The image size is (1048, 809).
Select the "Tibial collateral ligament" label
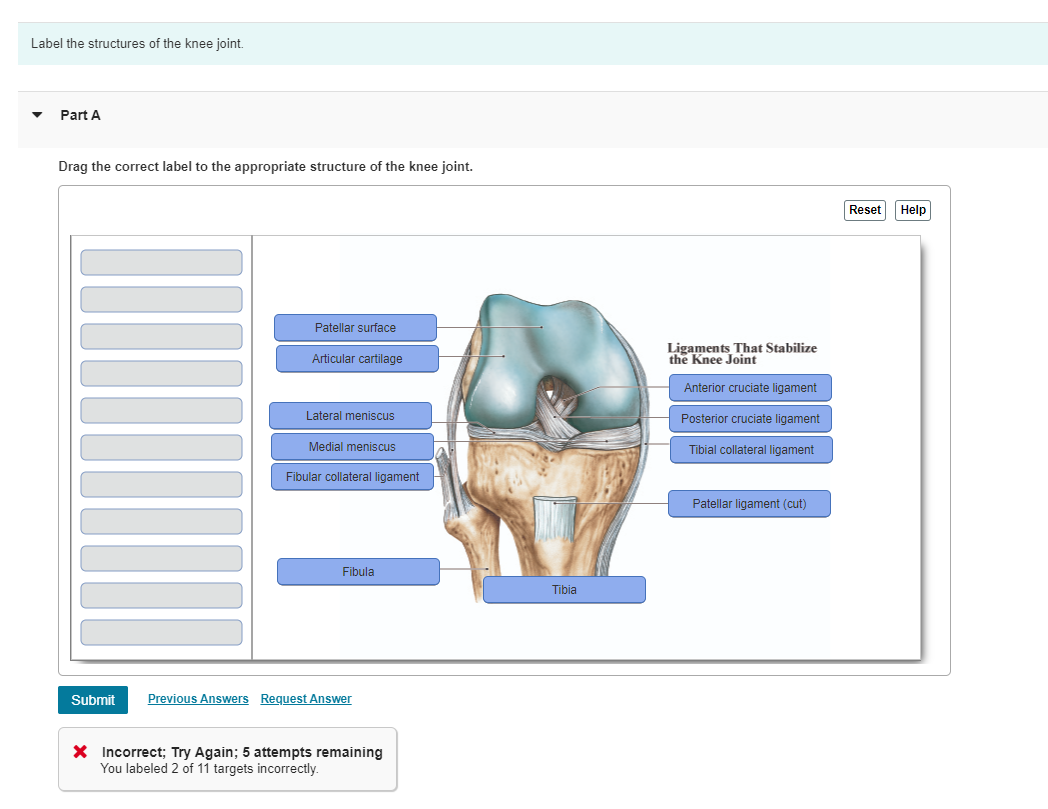tap(751, 449)
